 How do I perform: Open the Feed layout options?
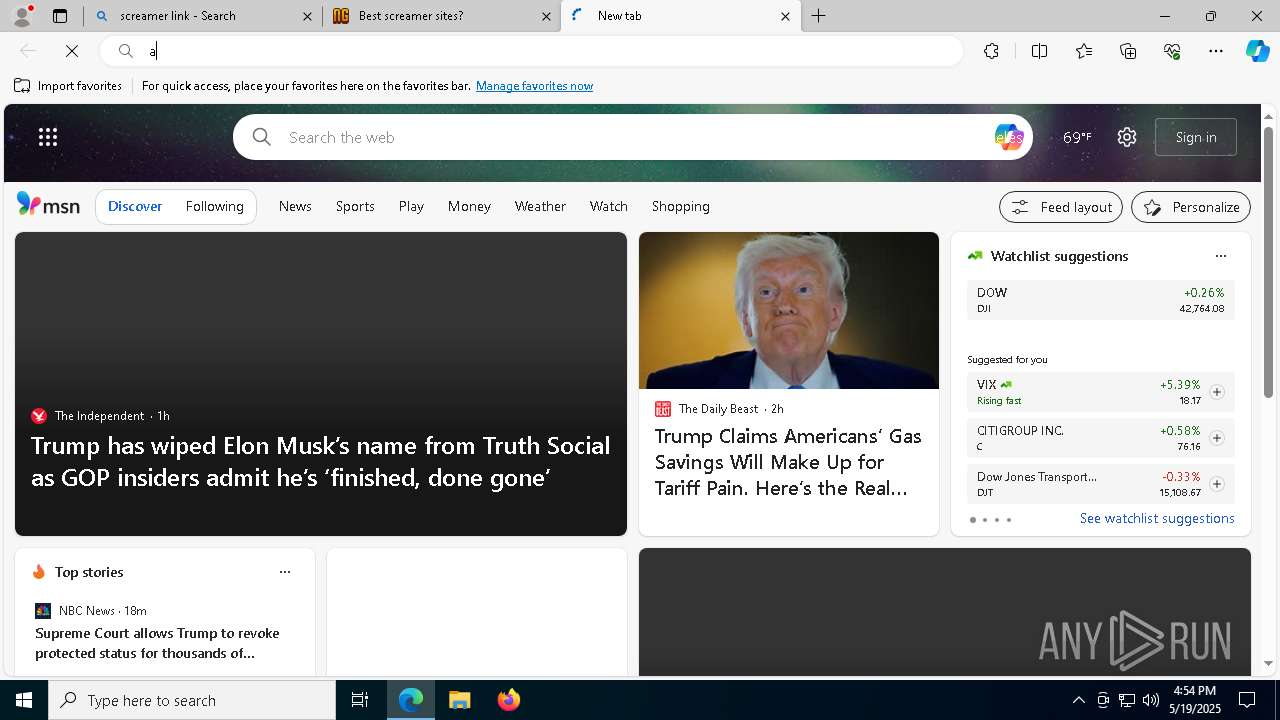click(1061, 207)
